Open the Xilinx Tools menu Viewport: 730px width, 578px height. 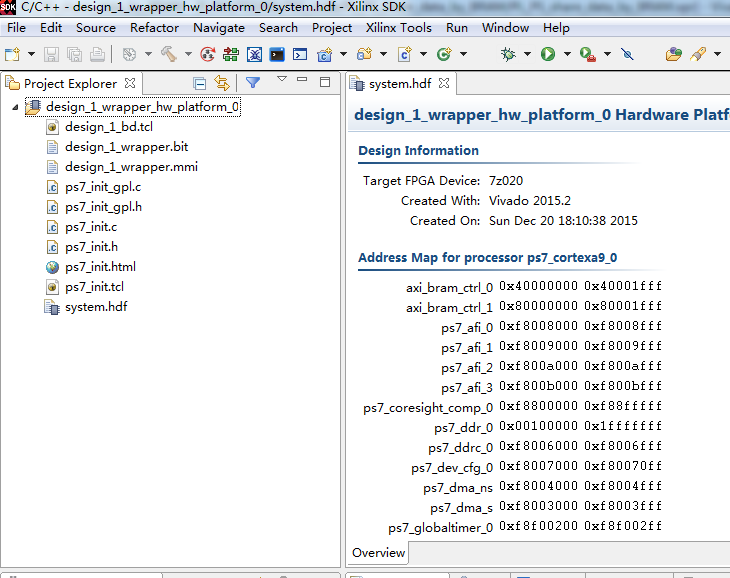(399, 28)
